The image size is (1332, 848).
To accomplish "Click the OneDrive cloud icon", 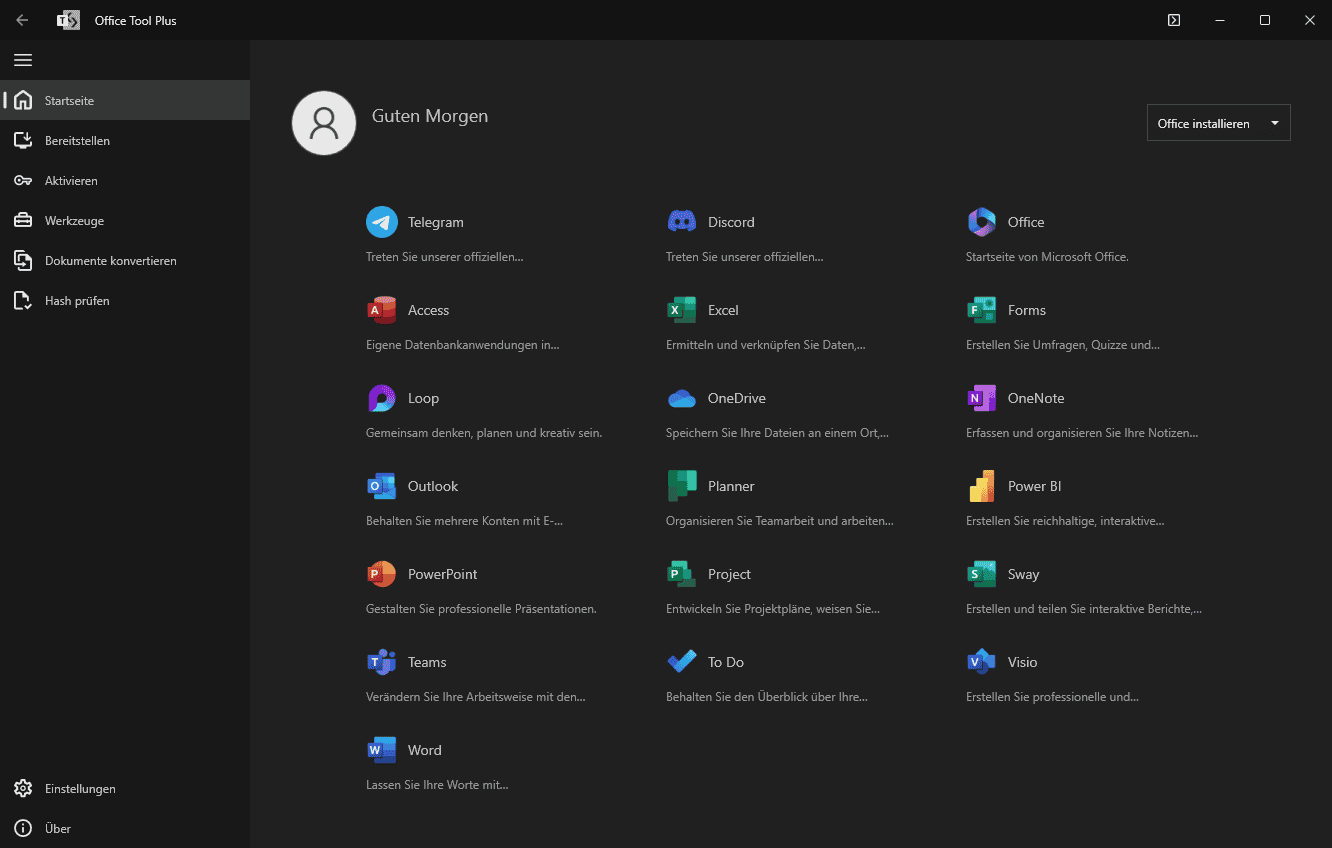I will tap(682, 398).
